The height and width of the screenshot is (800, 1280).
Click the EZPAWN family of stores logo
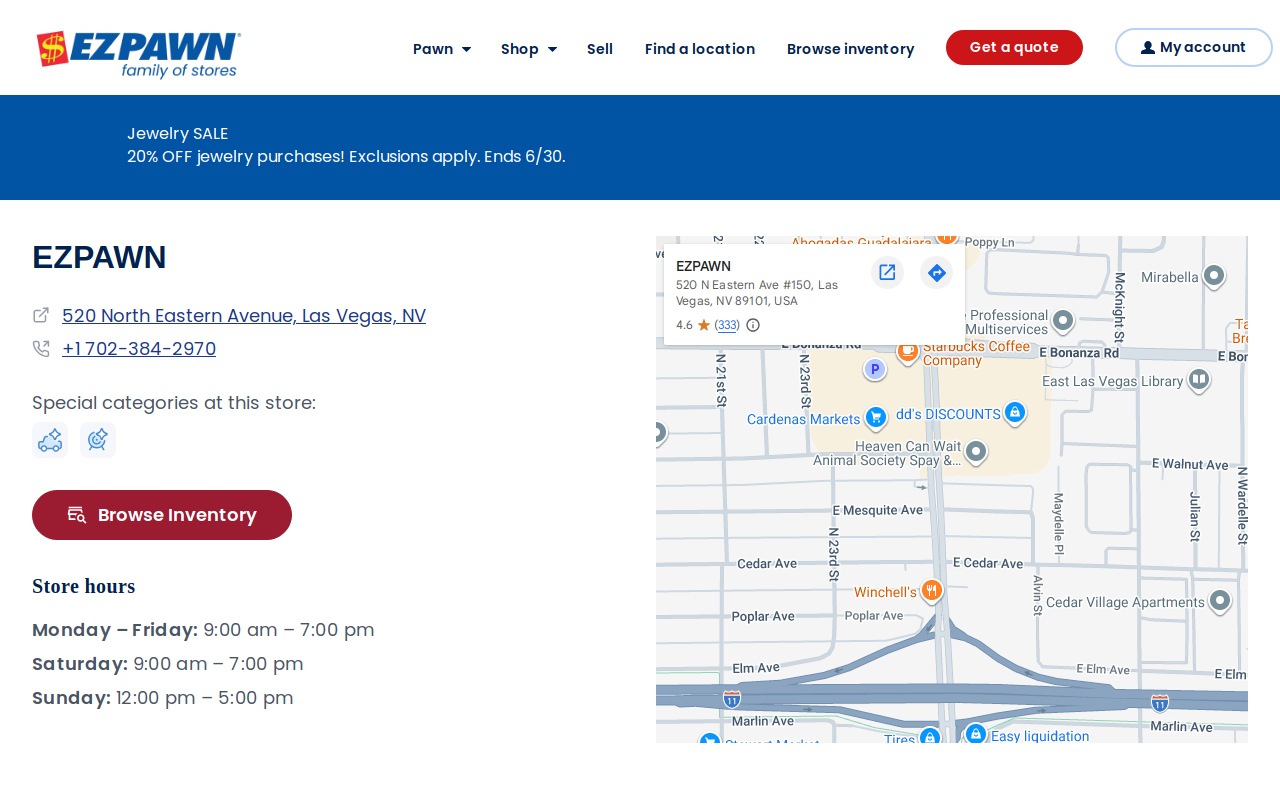click(138, 54)
